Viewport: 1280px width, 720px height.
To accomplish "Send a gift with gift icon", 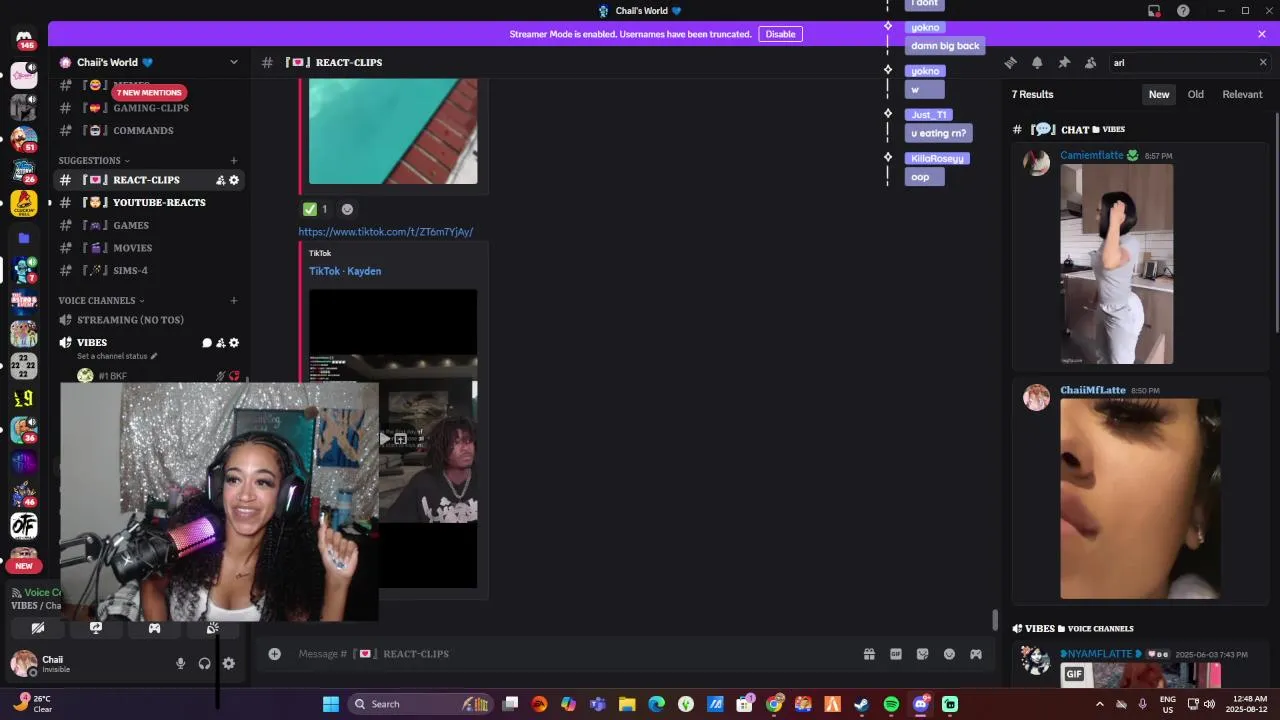I will tap(869, 654).
